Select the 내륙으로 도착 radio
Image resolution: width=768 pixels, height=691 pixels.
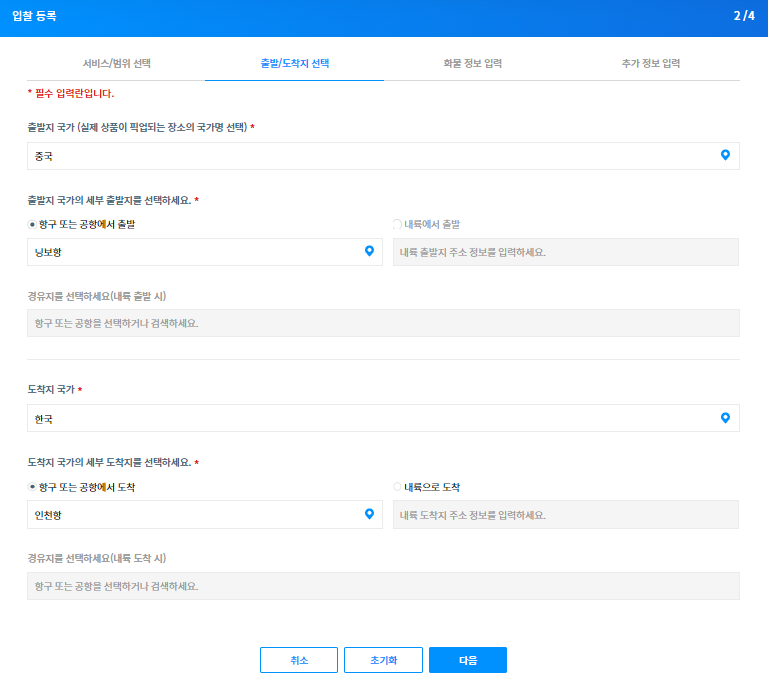click(x=397, y=487)
